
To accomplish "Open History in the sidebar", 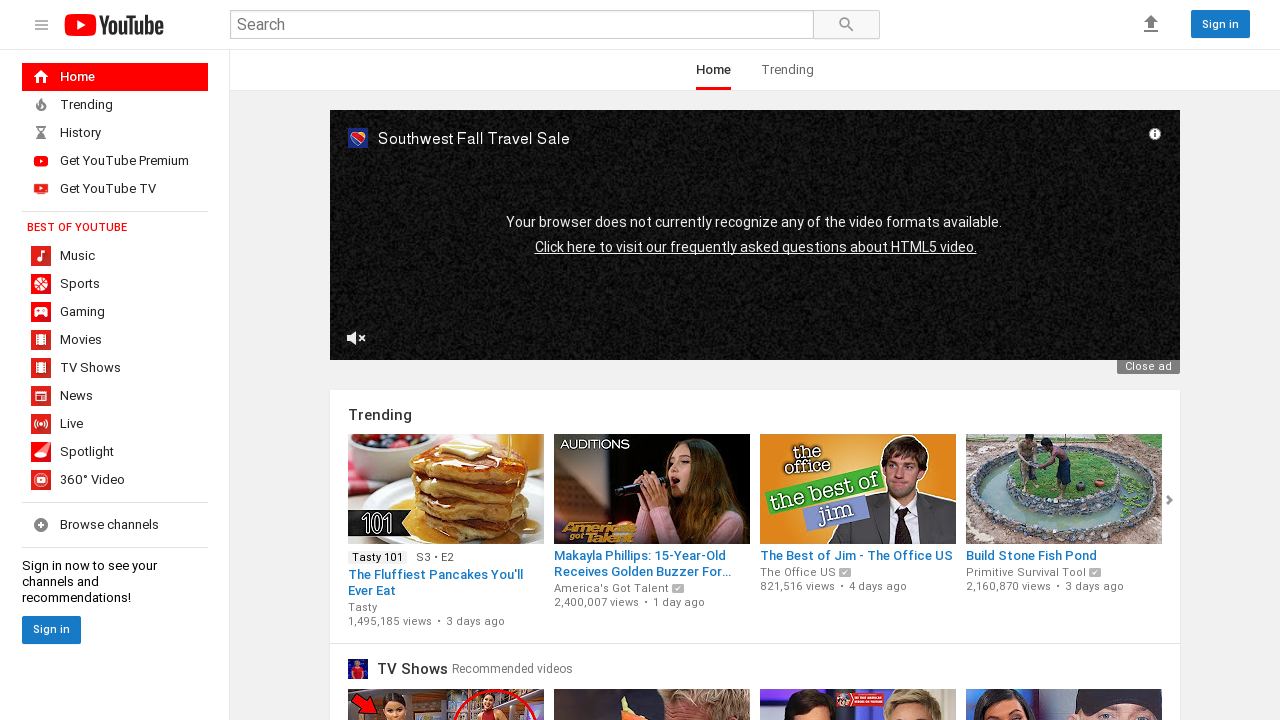I will pyautogui.click(x=115, y=133).
